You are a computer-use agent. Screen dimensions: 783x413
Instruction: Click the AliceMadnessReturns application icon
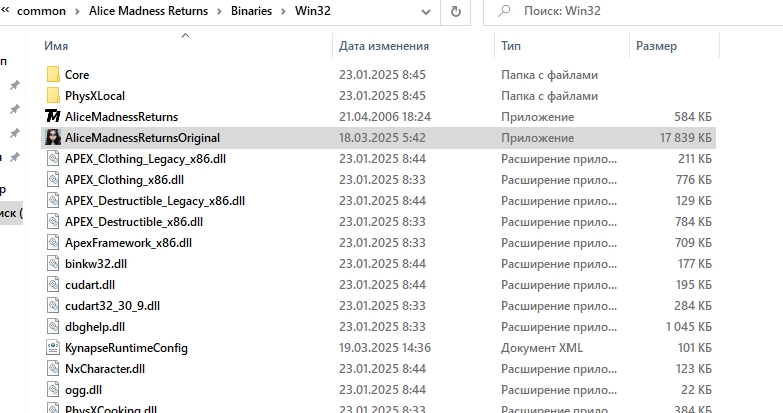click(53, 116)
